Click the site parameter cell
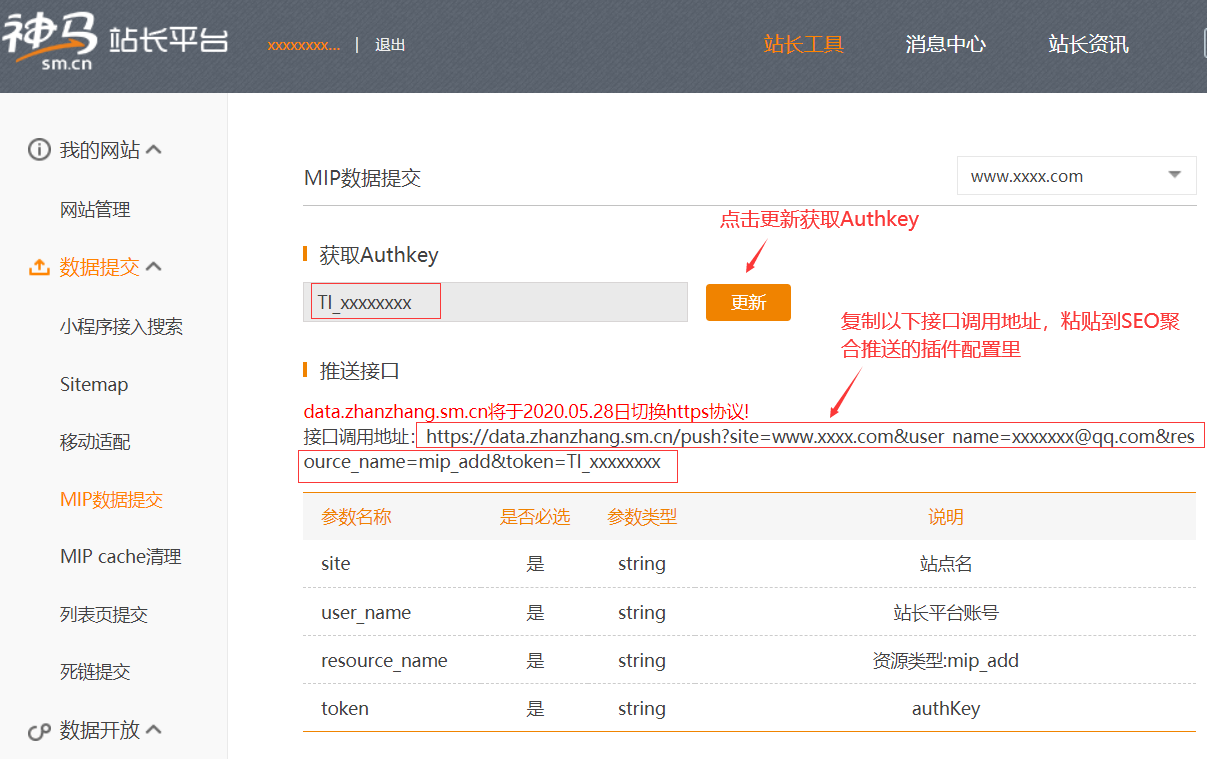Screen dimensions: 1207x759 (336, 564)
